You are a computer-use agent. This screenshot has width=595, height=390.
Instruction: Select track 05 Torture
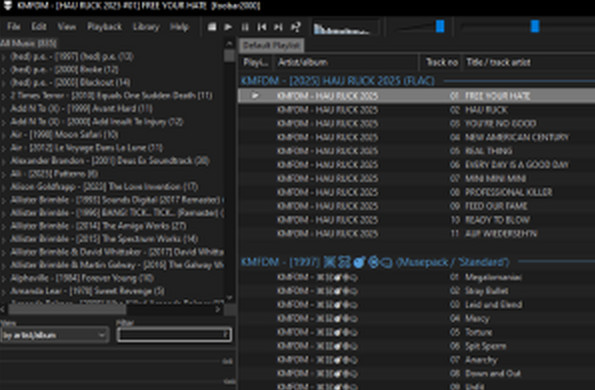pos(417,332)
